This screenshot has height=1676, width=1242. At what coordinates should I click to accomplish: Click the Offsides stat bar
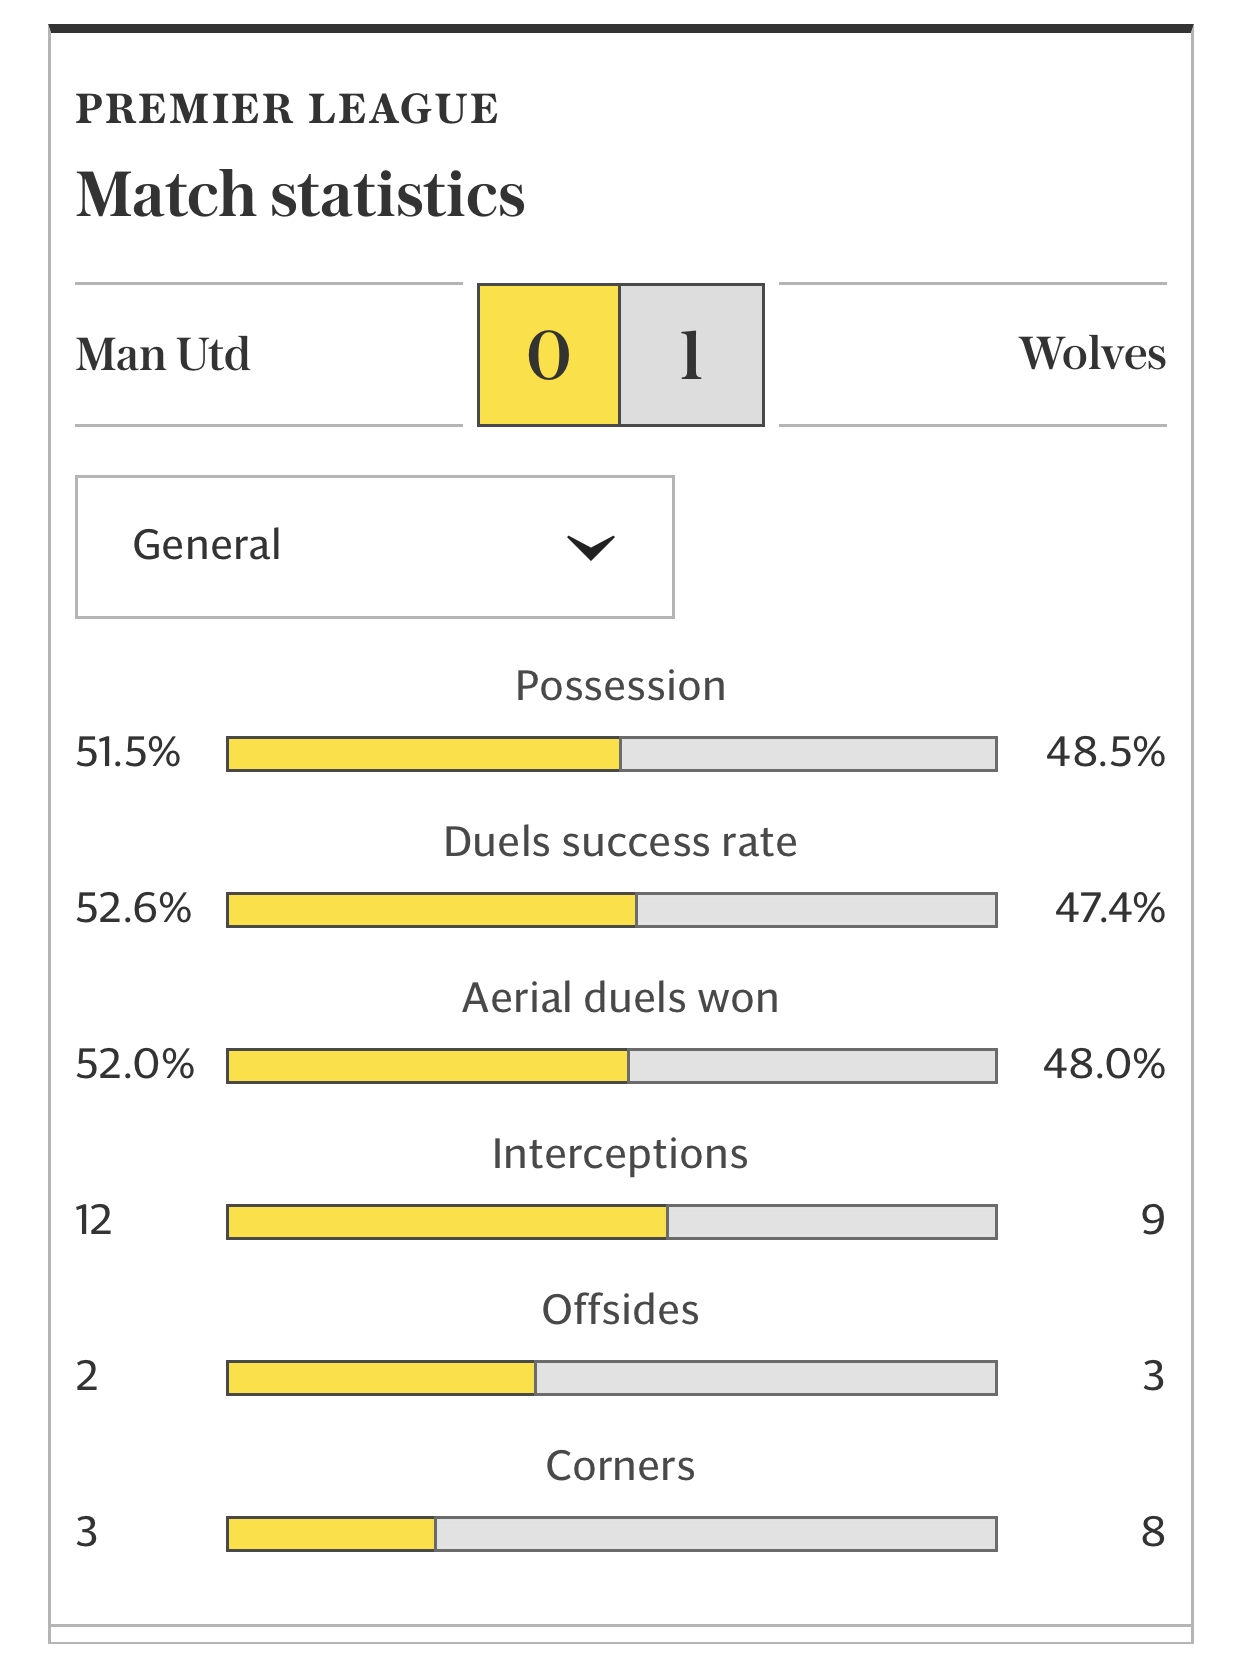point(611,1378)
